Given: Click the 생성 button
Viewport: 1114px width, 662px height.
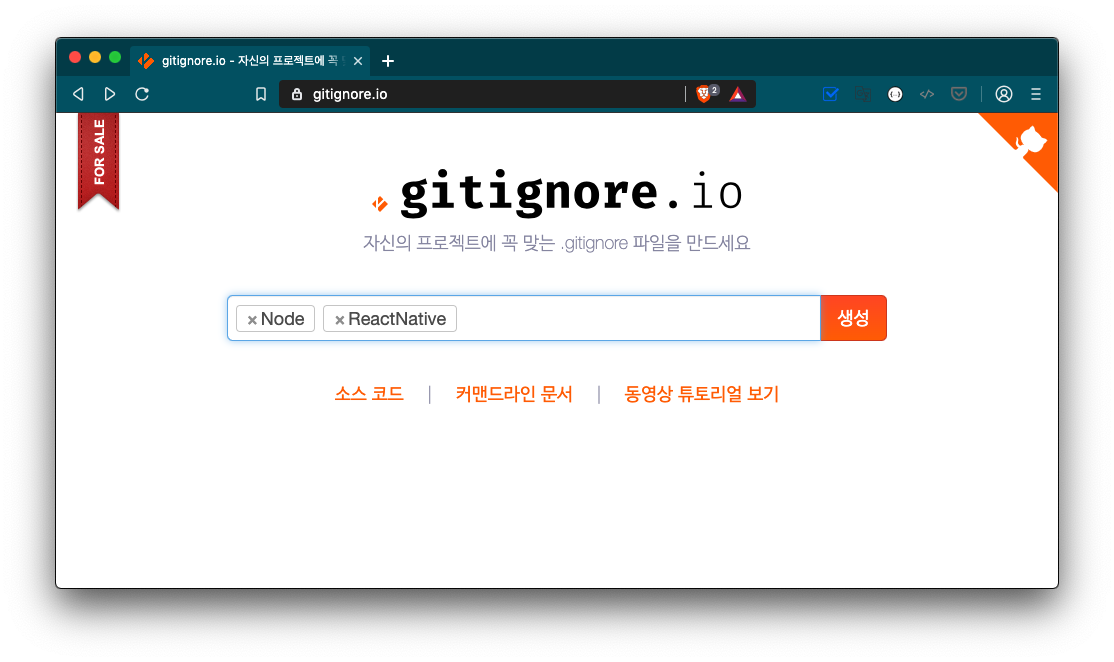Looking at the screenshot, I should pos(853,318).
